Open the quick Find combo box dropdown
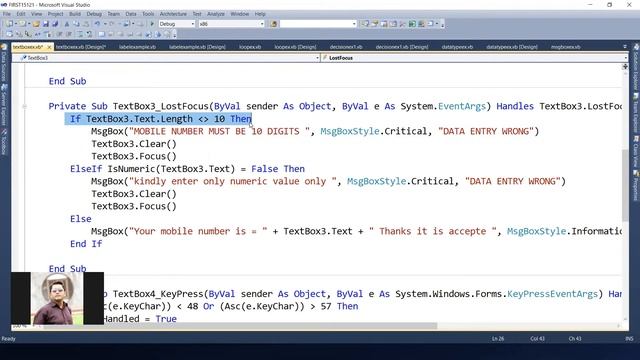This screenshot has height=360, width=640. click(x=354, y=24)
